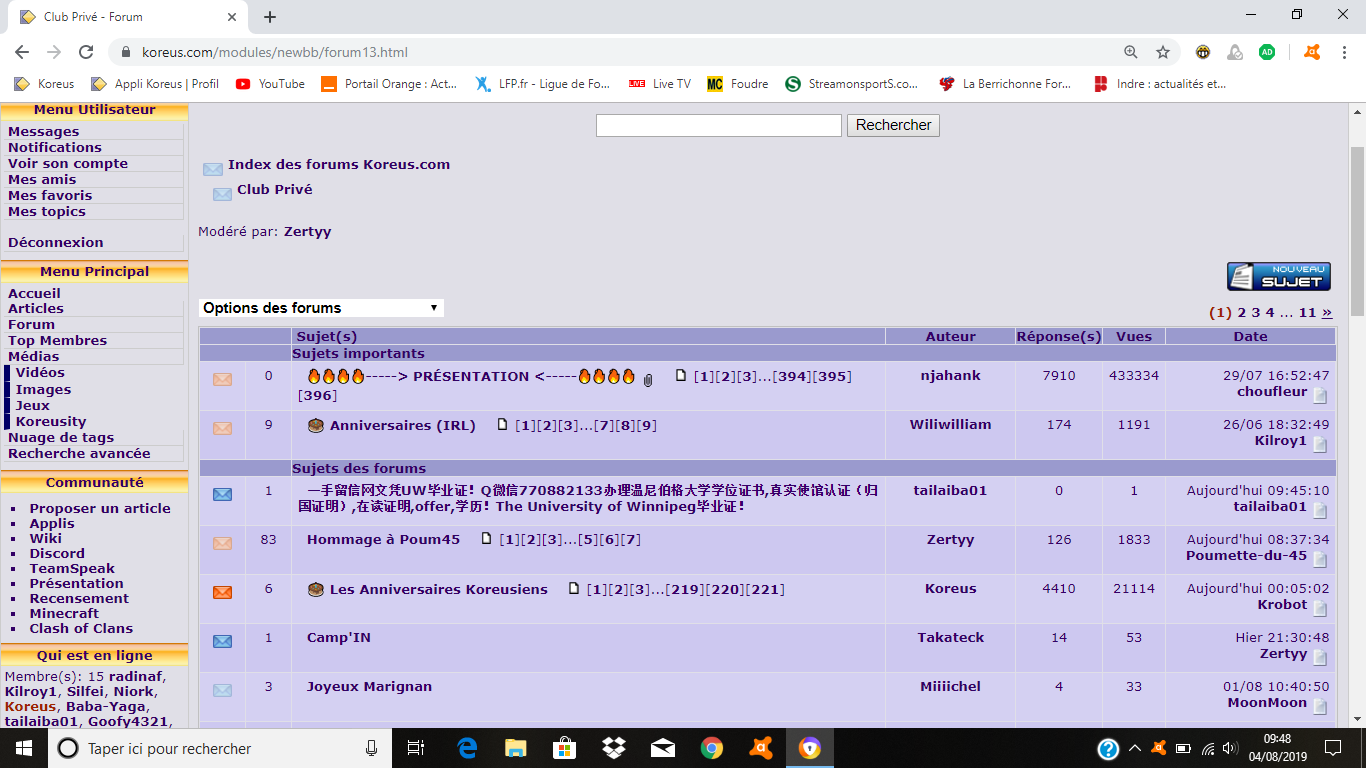Image resolution: width=1366 pixels, height=768 pixels.
Task: Reload the page with the refresh button
Action: click(x=86, y=52)
